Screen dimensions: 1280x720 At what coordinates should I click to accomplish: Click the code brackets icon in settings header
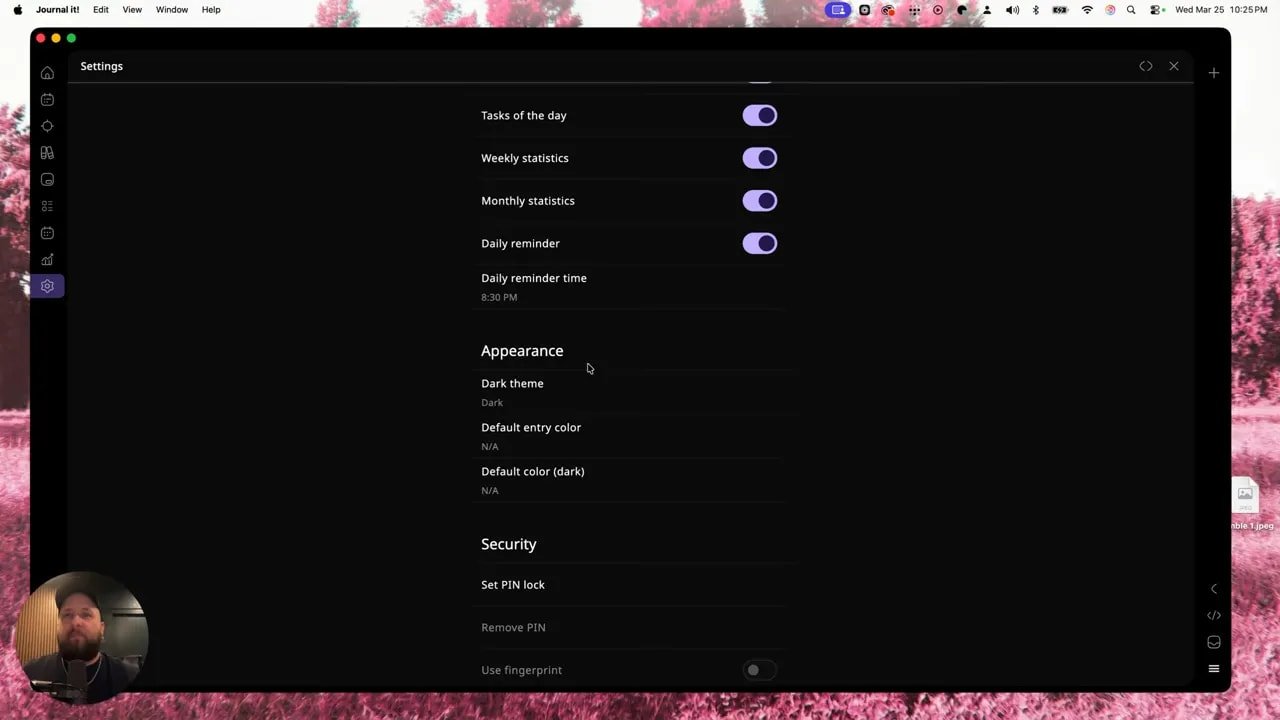[1146, 65]
